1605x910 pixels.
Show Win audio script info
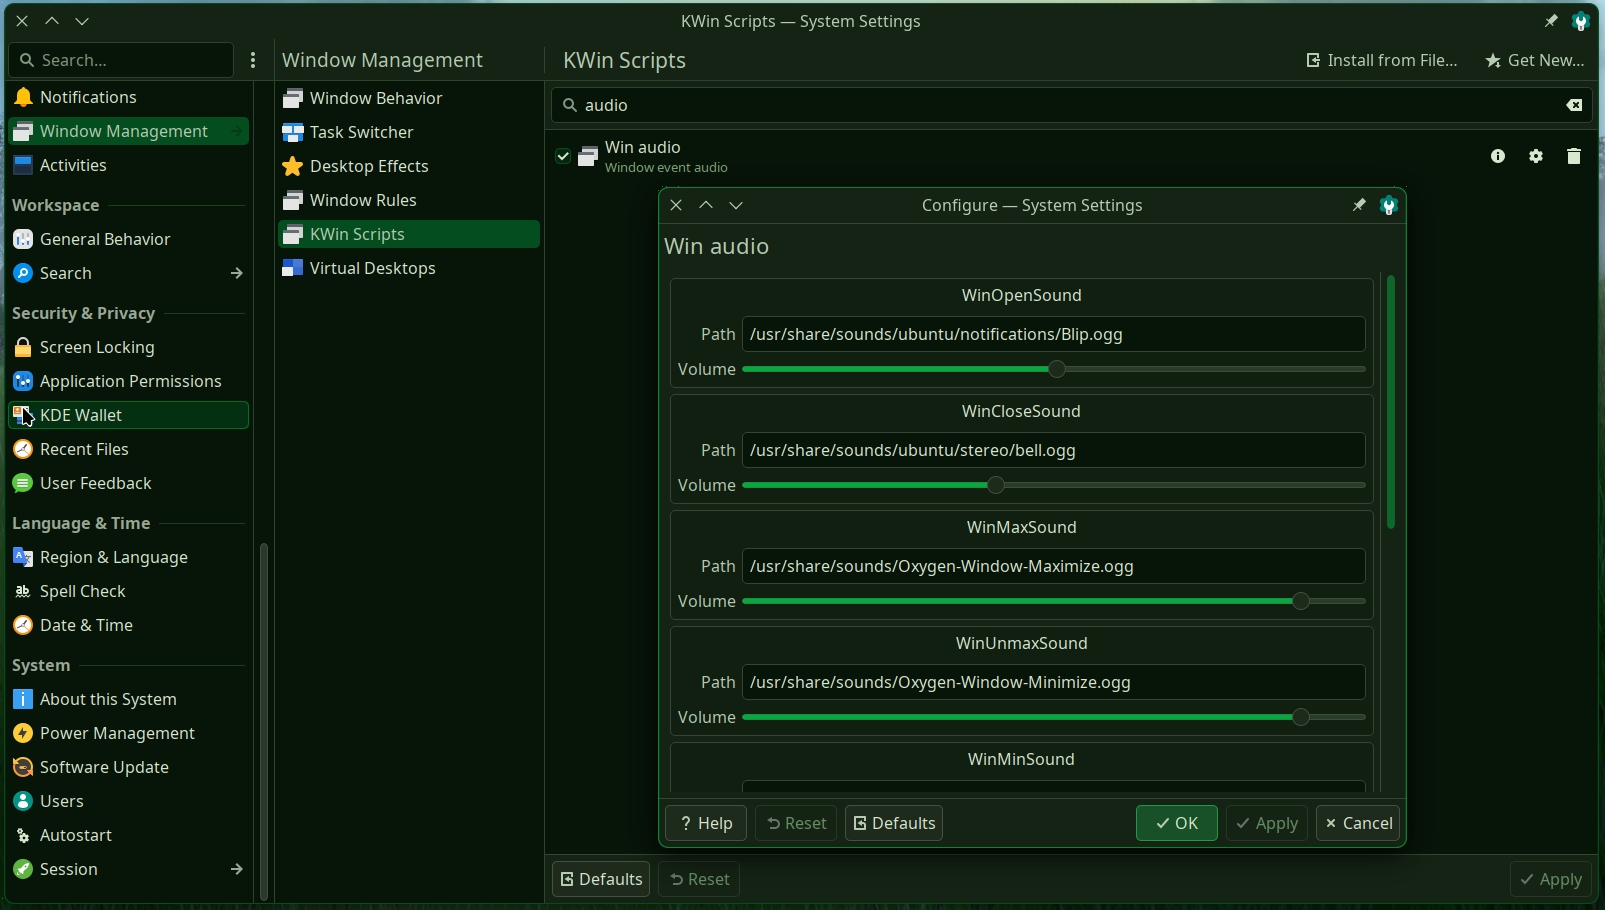[x=1498, y=156]
